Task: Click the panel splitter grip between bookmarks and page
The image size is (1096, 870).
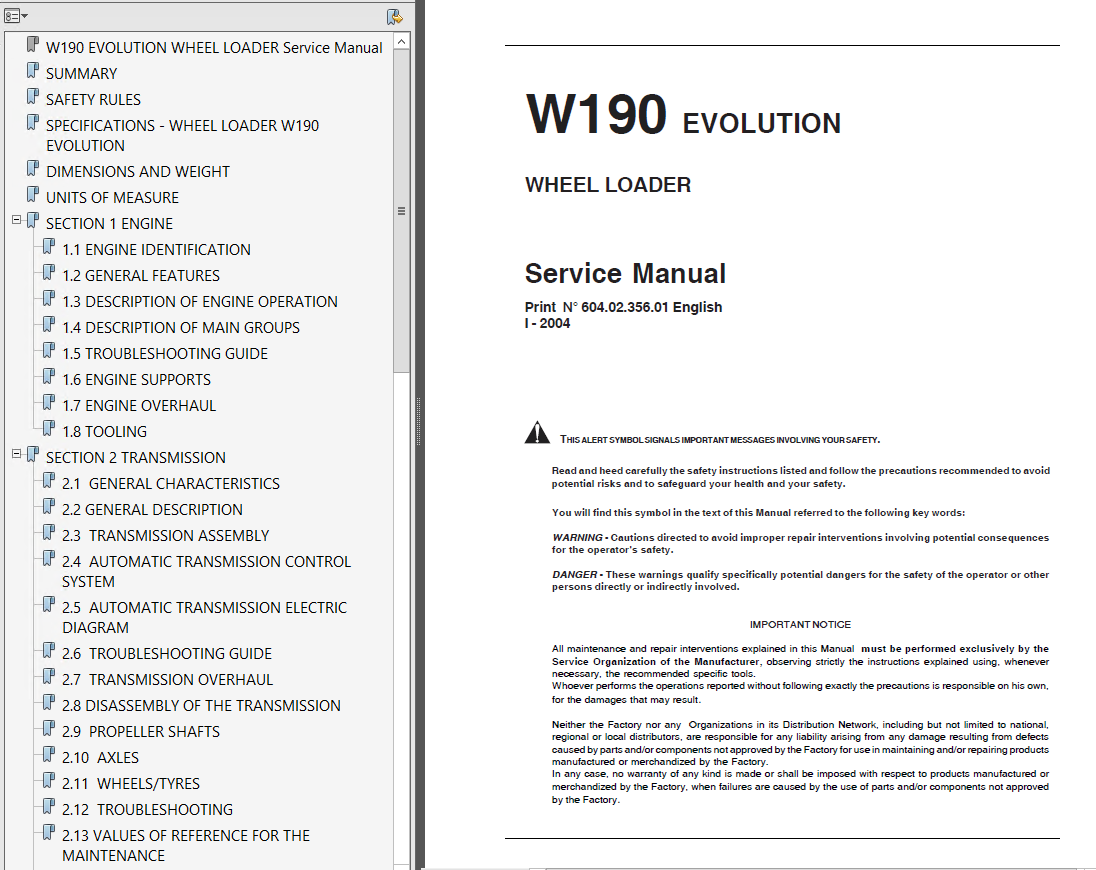Action: pyautogui.click(x=419, y=421)
